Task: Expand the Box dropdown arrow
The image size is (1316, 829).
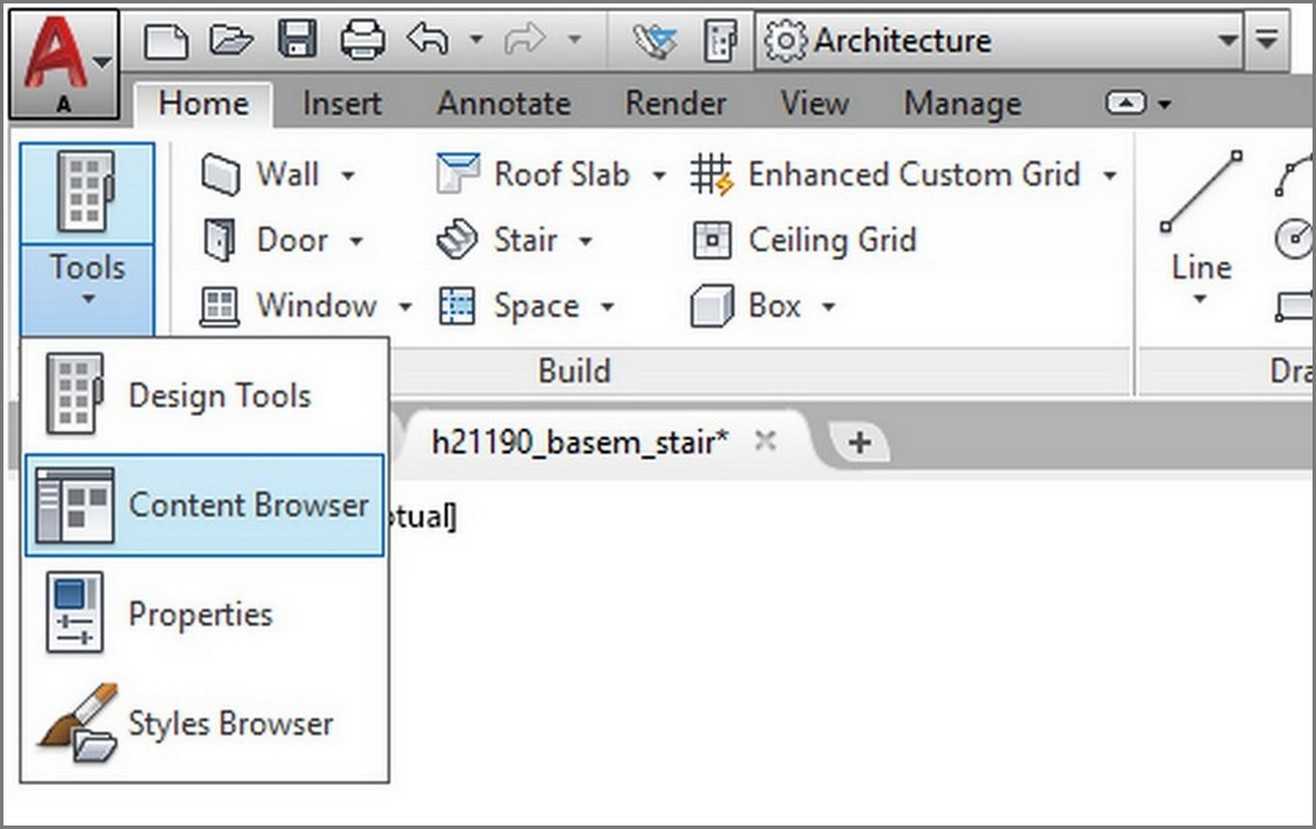Action: point(828,307)
